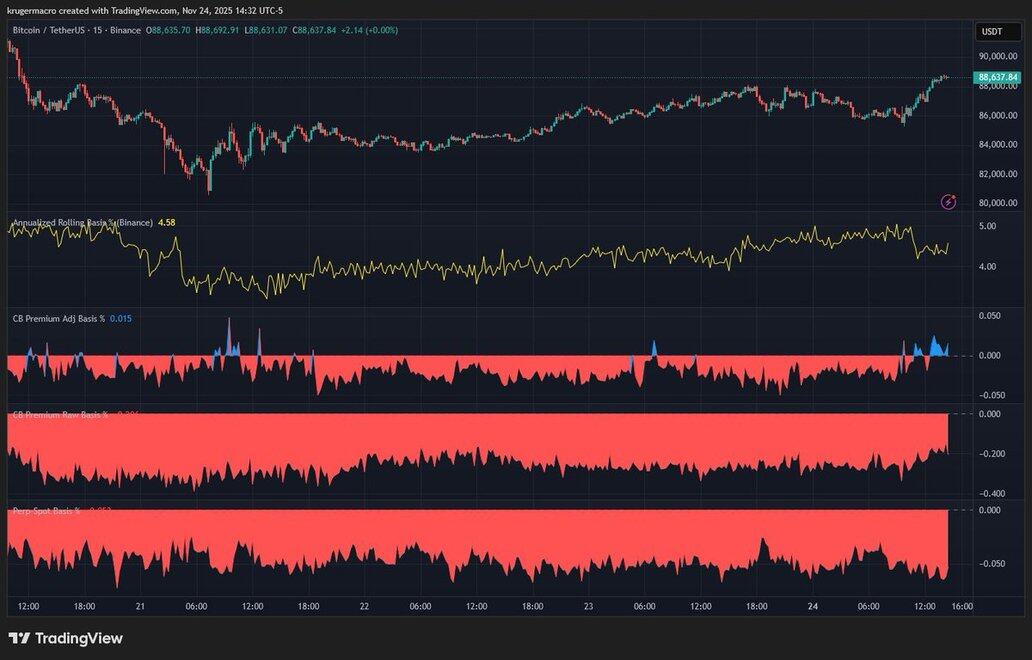Click date 24 on the time axis
The height and width of the screenshot is (660, 1032).
(x=813, y=605)
